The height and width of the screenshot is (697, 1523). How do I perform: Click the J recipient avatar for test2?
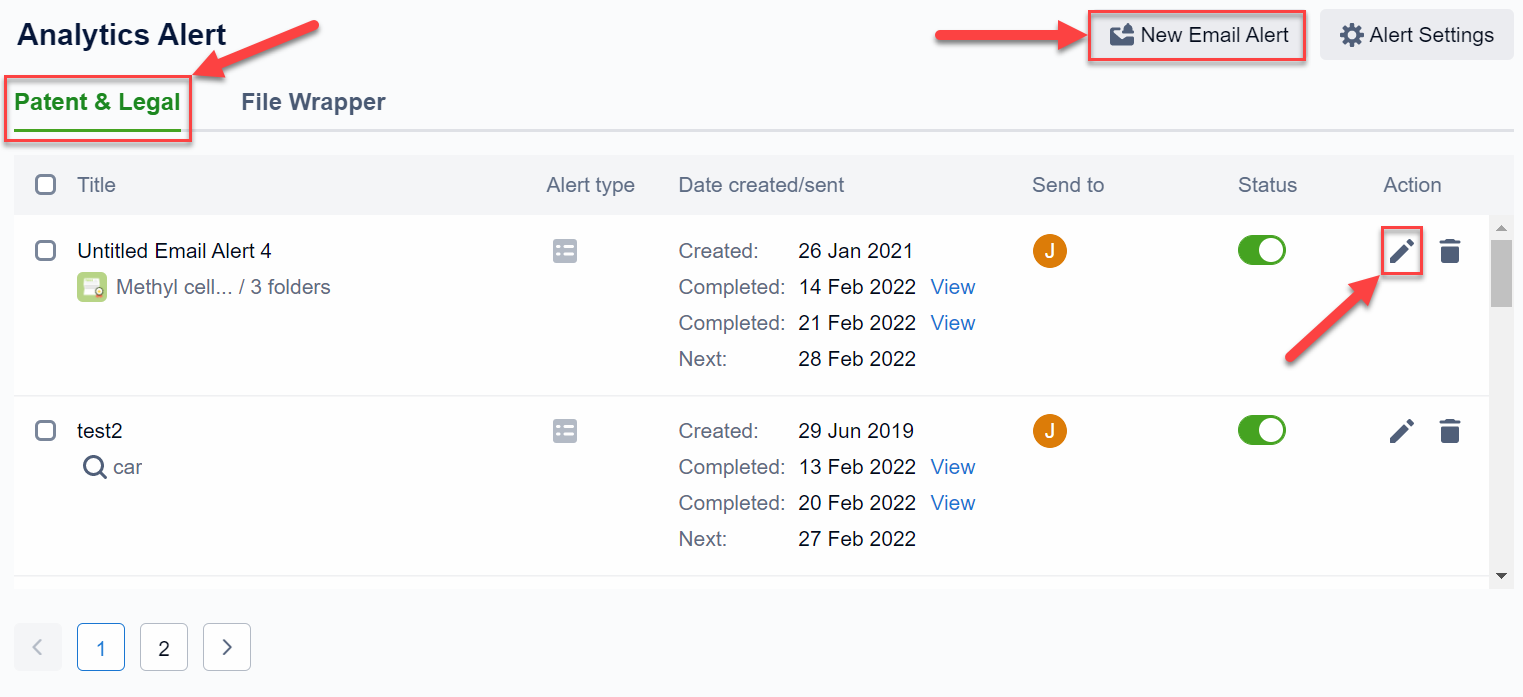(1049, 431)
